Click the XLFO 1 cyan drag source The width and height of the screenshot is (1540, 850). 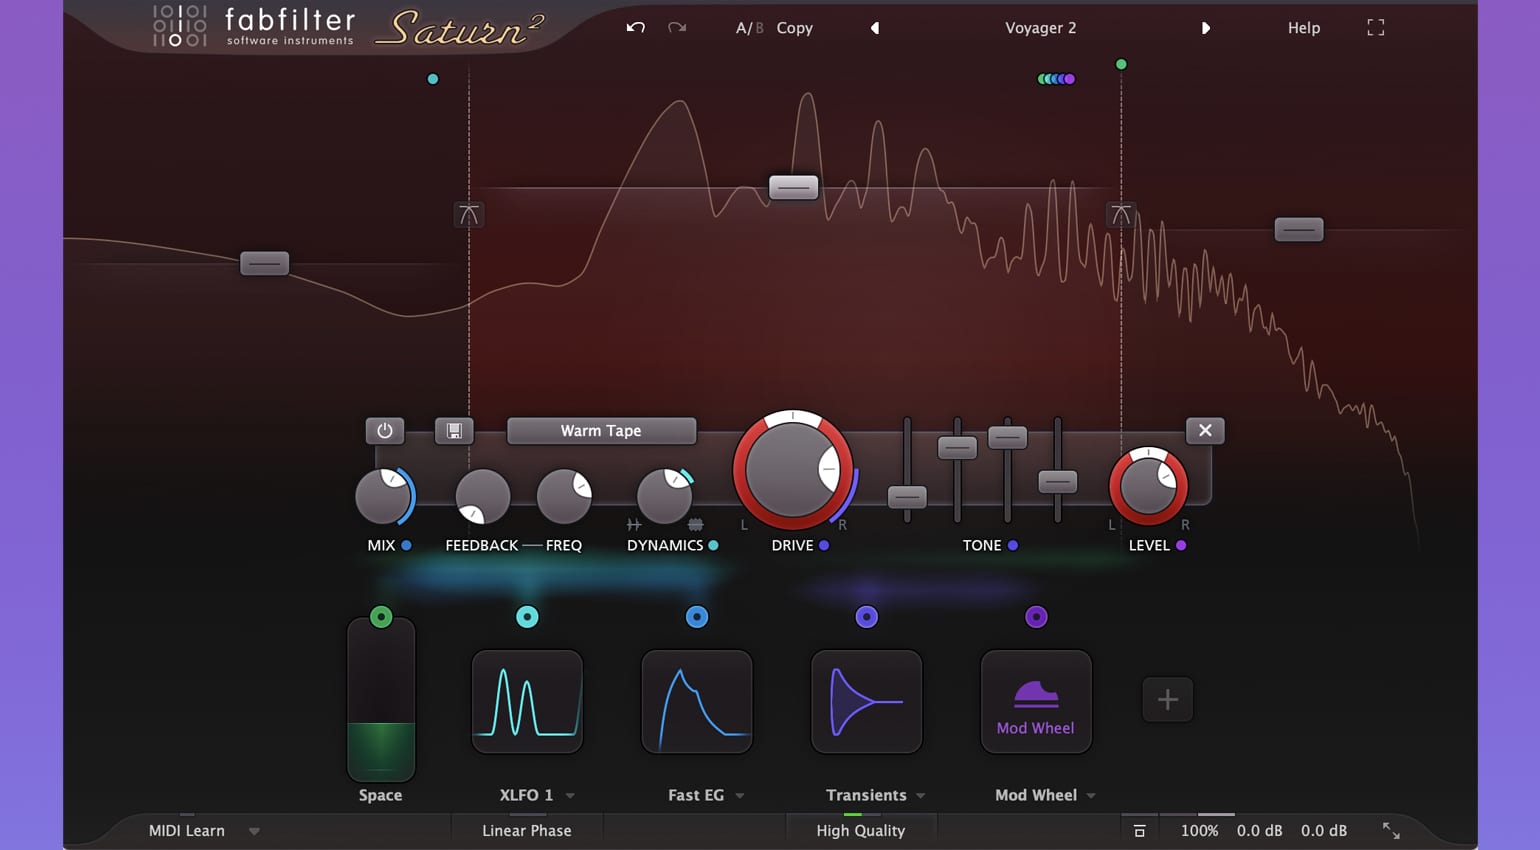click(x=527, y=617)
